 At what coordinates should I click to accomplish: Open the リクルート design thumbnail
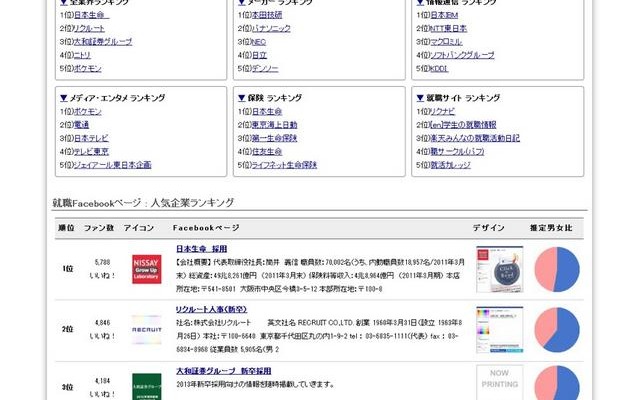pyautogui.click(x=500, y=330)
